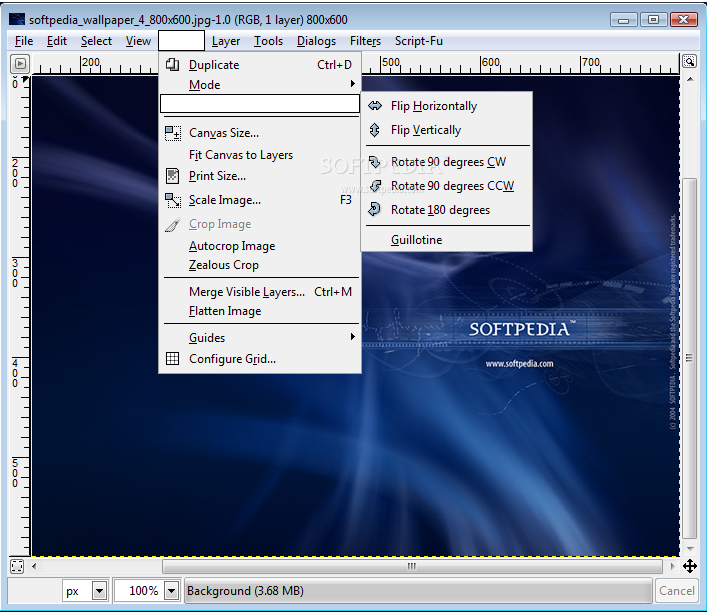Click the scroll left arrow
The image size is (707, 614).
pyautogui.click(x=34, y=566)
